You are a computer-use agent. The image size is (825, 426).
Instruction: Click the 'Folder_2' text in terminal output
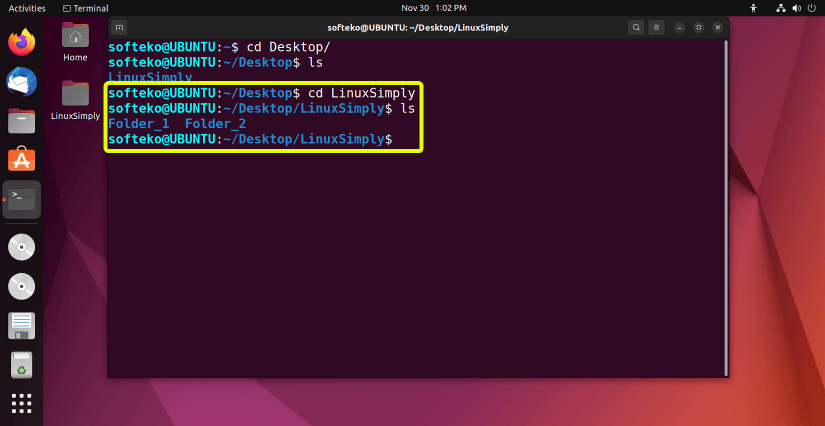216,124
